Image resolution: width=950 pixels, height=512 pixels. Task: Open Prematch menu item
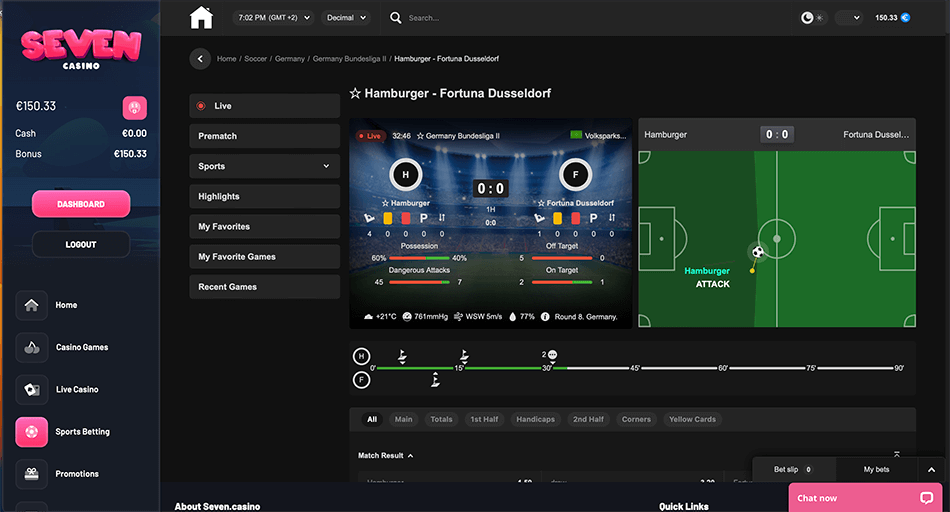264,136
